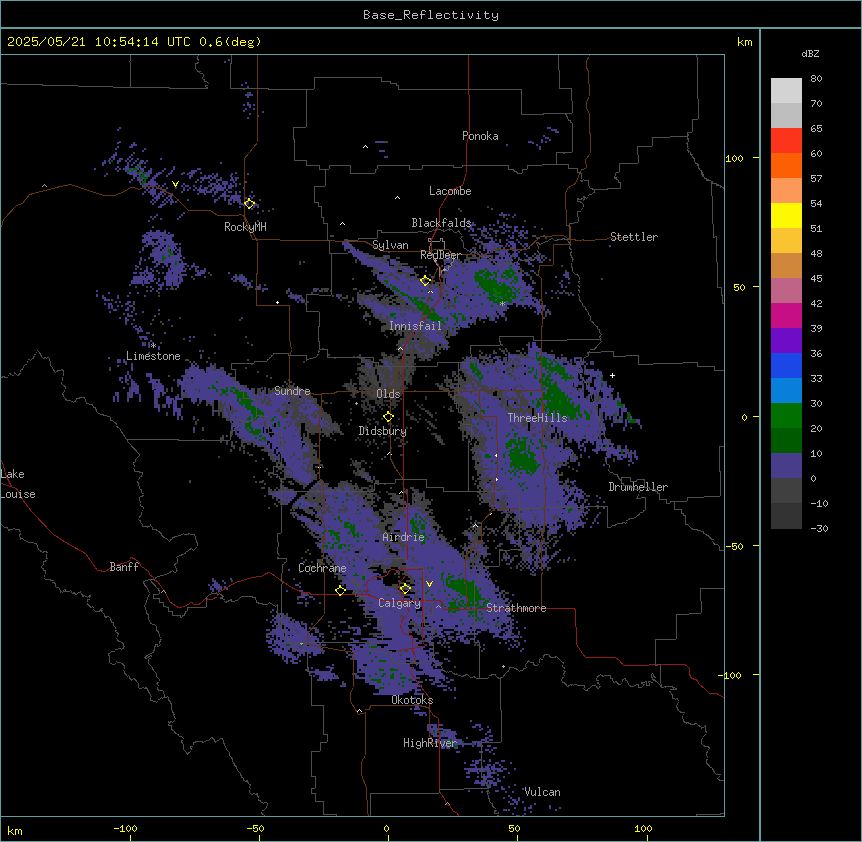Click the HighRiver label
Viewport: 862px width, 842px height.
[x=430, y=743]
